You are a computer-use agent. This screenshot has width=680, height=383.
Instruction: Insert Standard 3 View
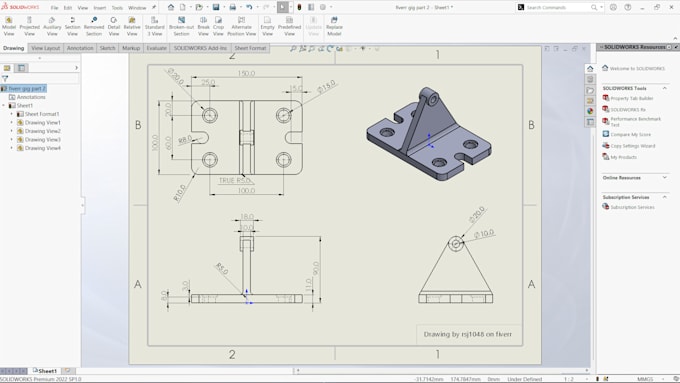point(154,26)
